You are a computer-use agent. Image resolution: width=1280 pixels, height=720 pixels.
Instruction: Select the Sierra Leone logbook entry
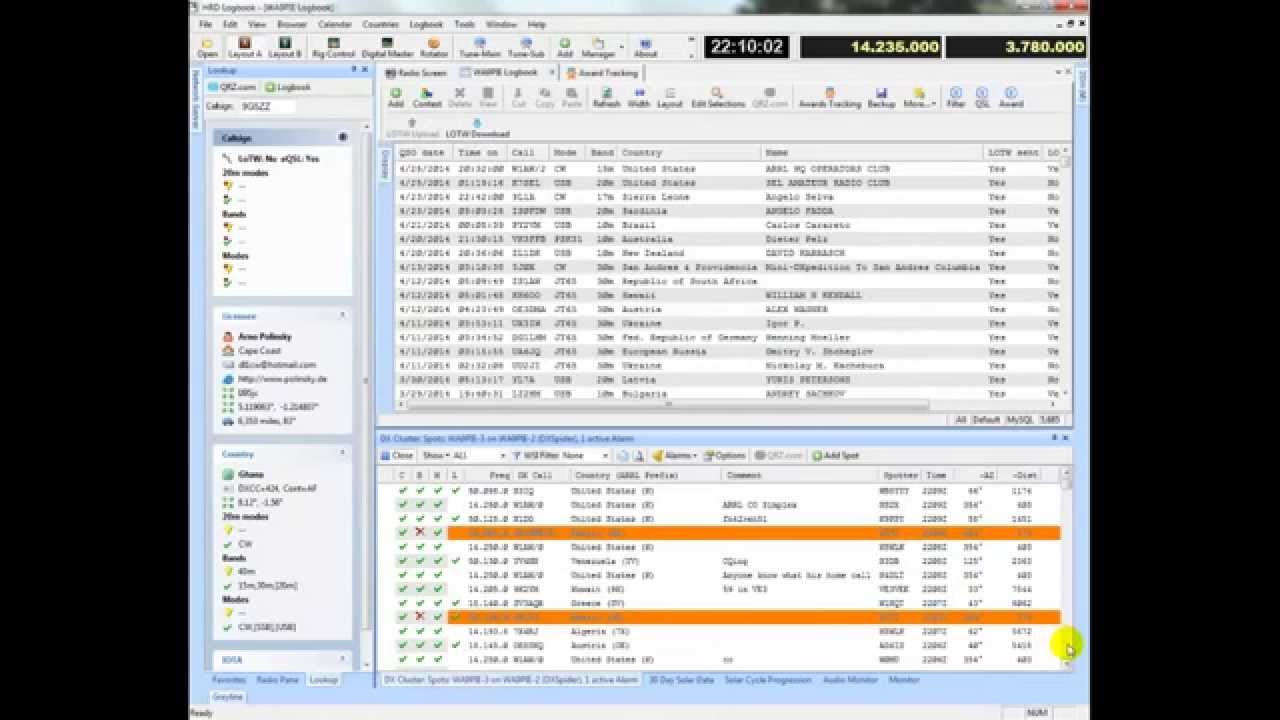[727, 197]
